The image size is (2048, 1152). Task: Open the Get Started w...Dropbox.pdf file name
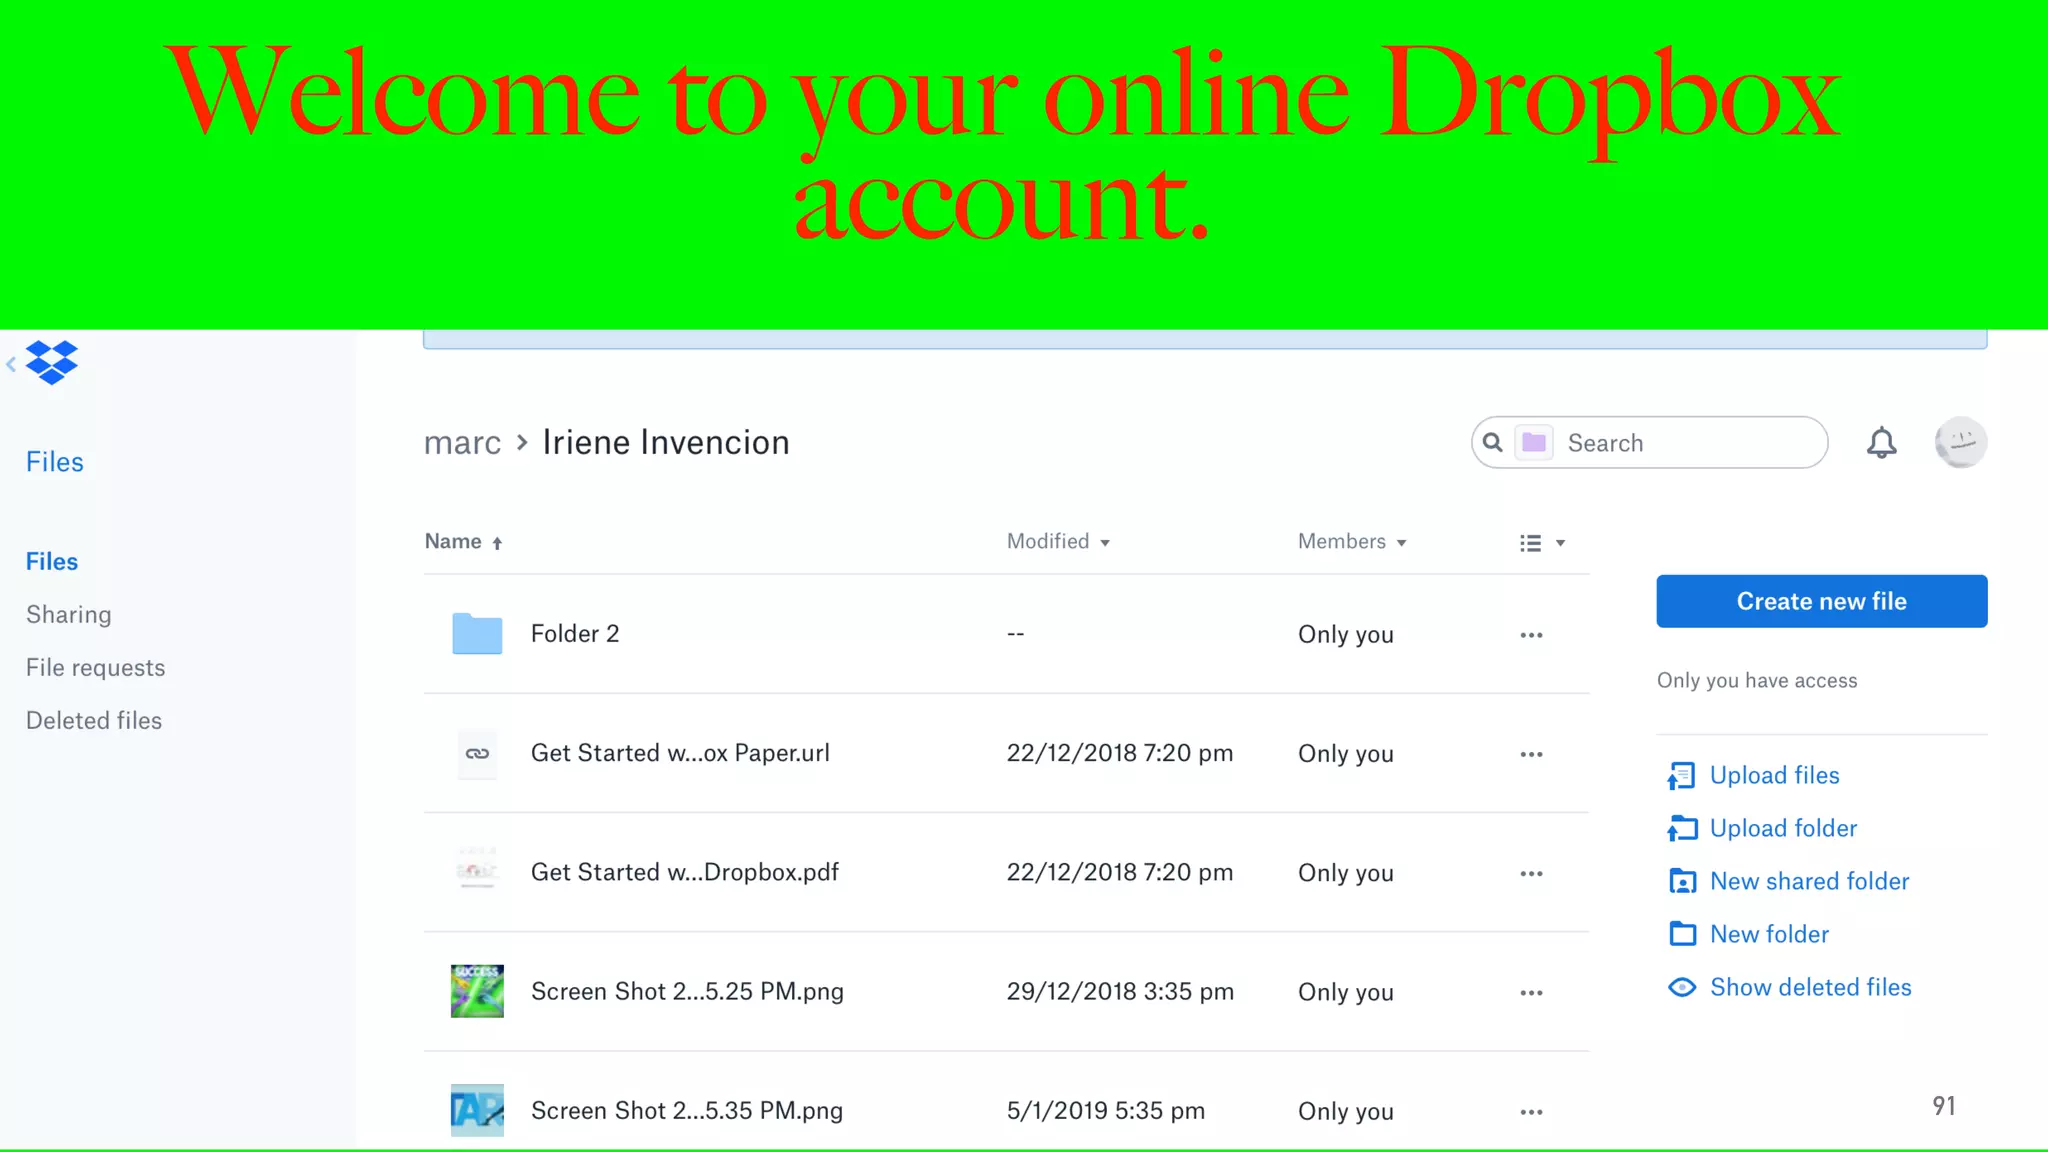684,872
